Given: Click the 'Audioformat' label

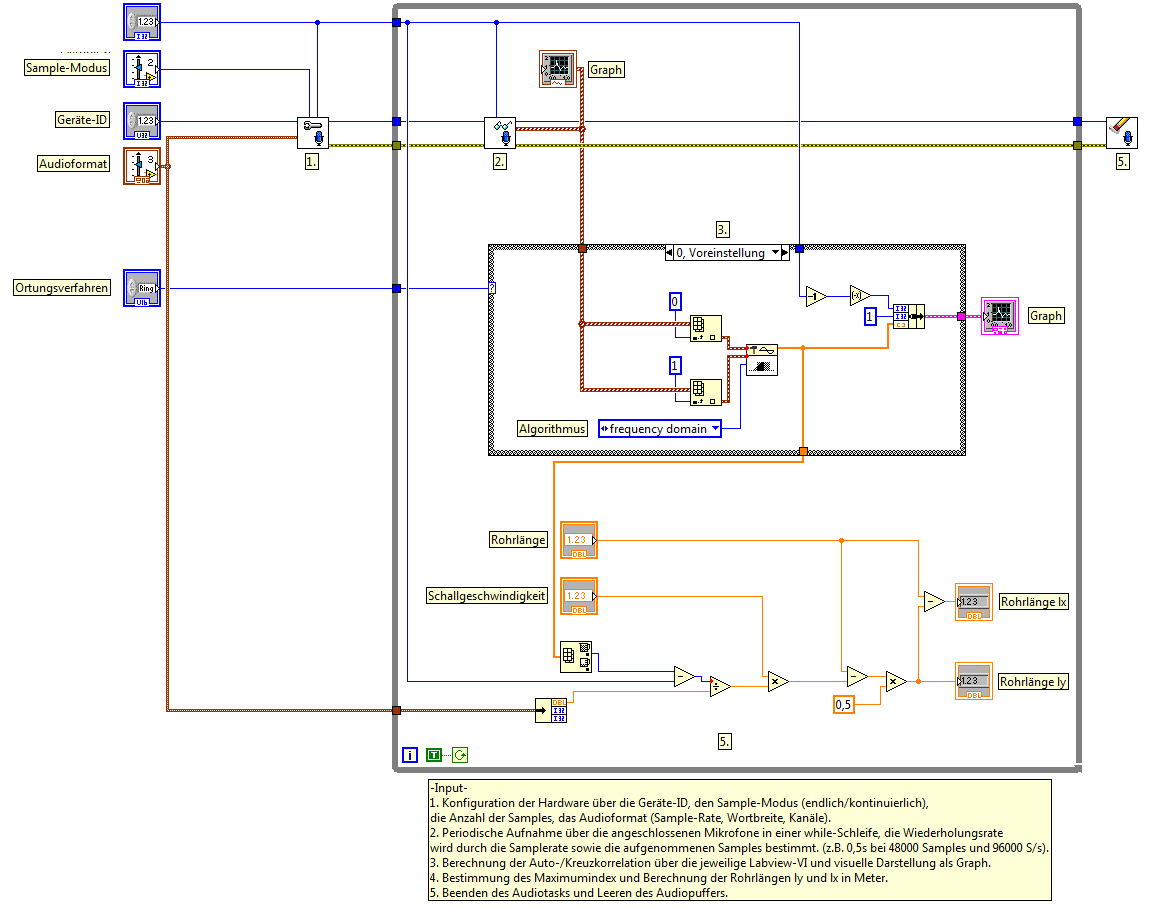Looking at the screenshot, I should click(73, 163).
